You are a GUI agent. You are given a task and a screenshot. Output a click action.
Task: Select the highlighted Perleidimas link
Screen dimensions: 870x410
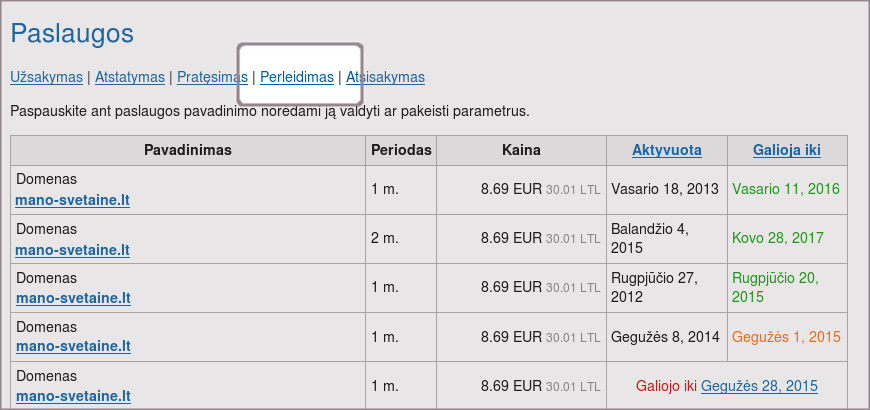[x=297, y=77]
